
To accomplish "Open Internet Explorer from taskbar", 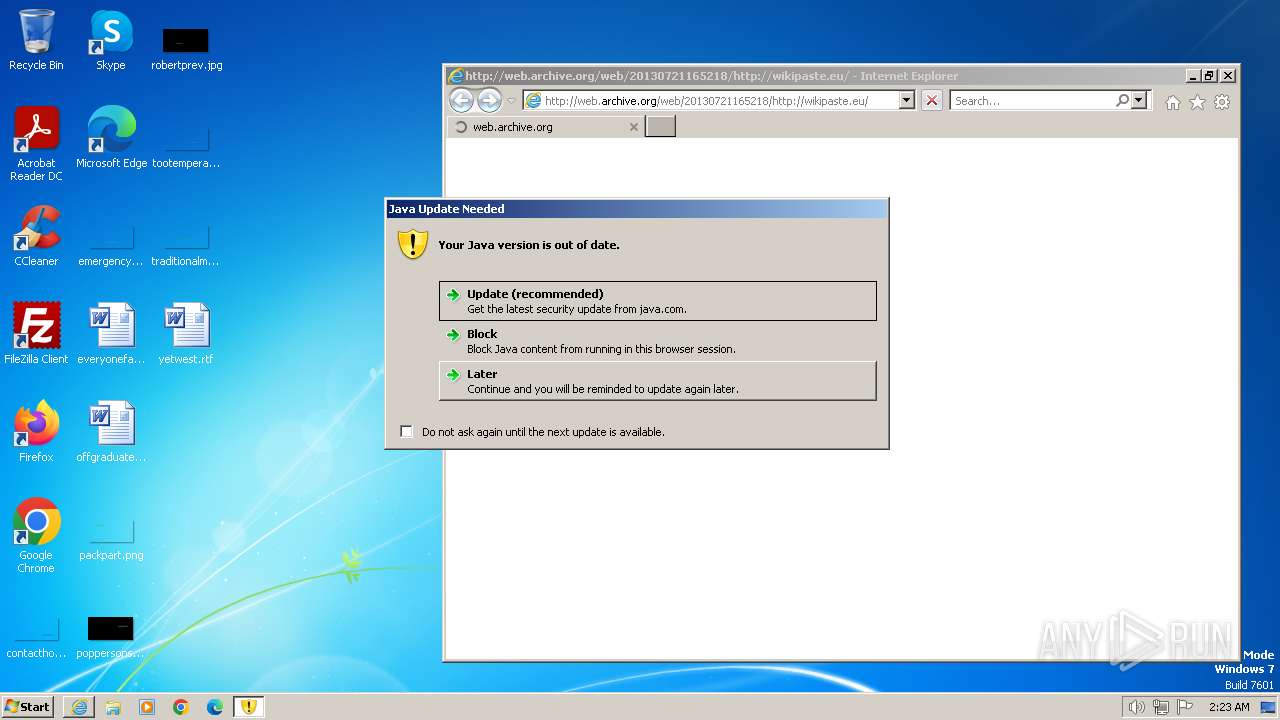I will tap(79, 707).
